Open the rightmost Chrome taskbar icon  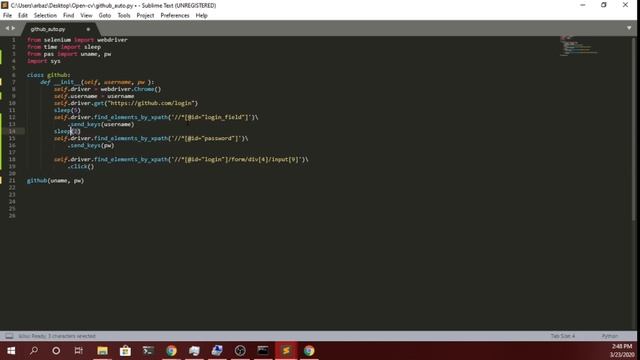pyautogui.click(x=309, y=351)
